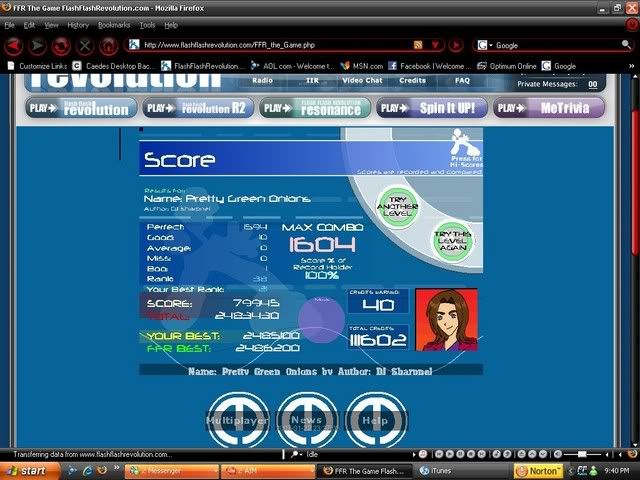Click the RSS feed icon in address bar
Screen dimensions: 640x480
pos(418,45)
